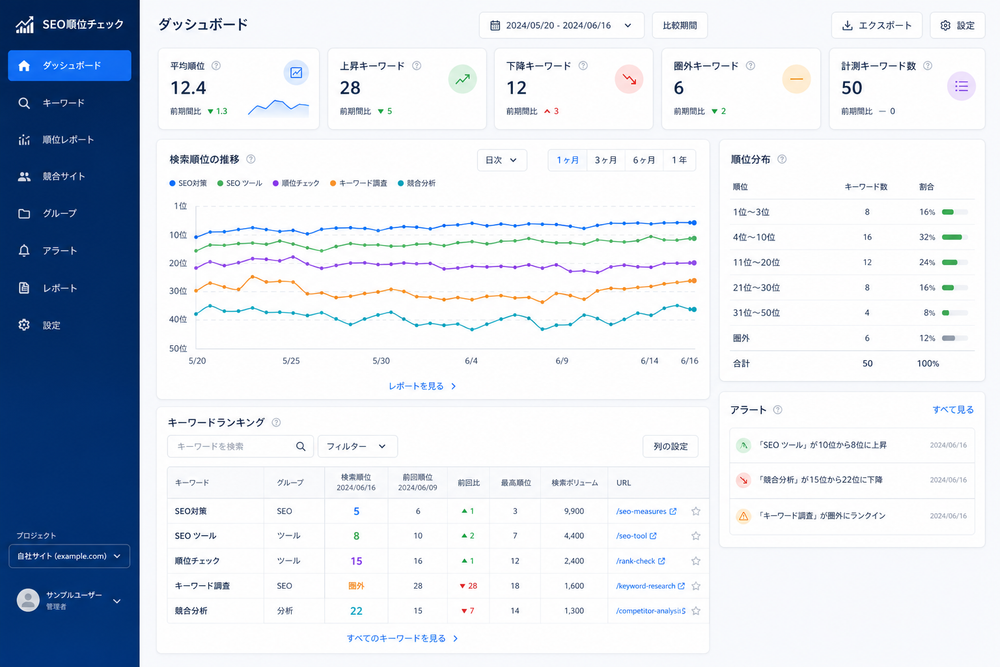Screen dimensions: 1000x667
Task: Toggle the 順位チェック legend series
Action: pos(296,184)
